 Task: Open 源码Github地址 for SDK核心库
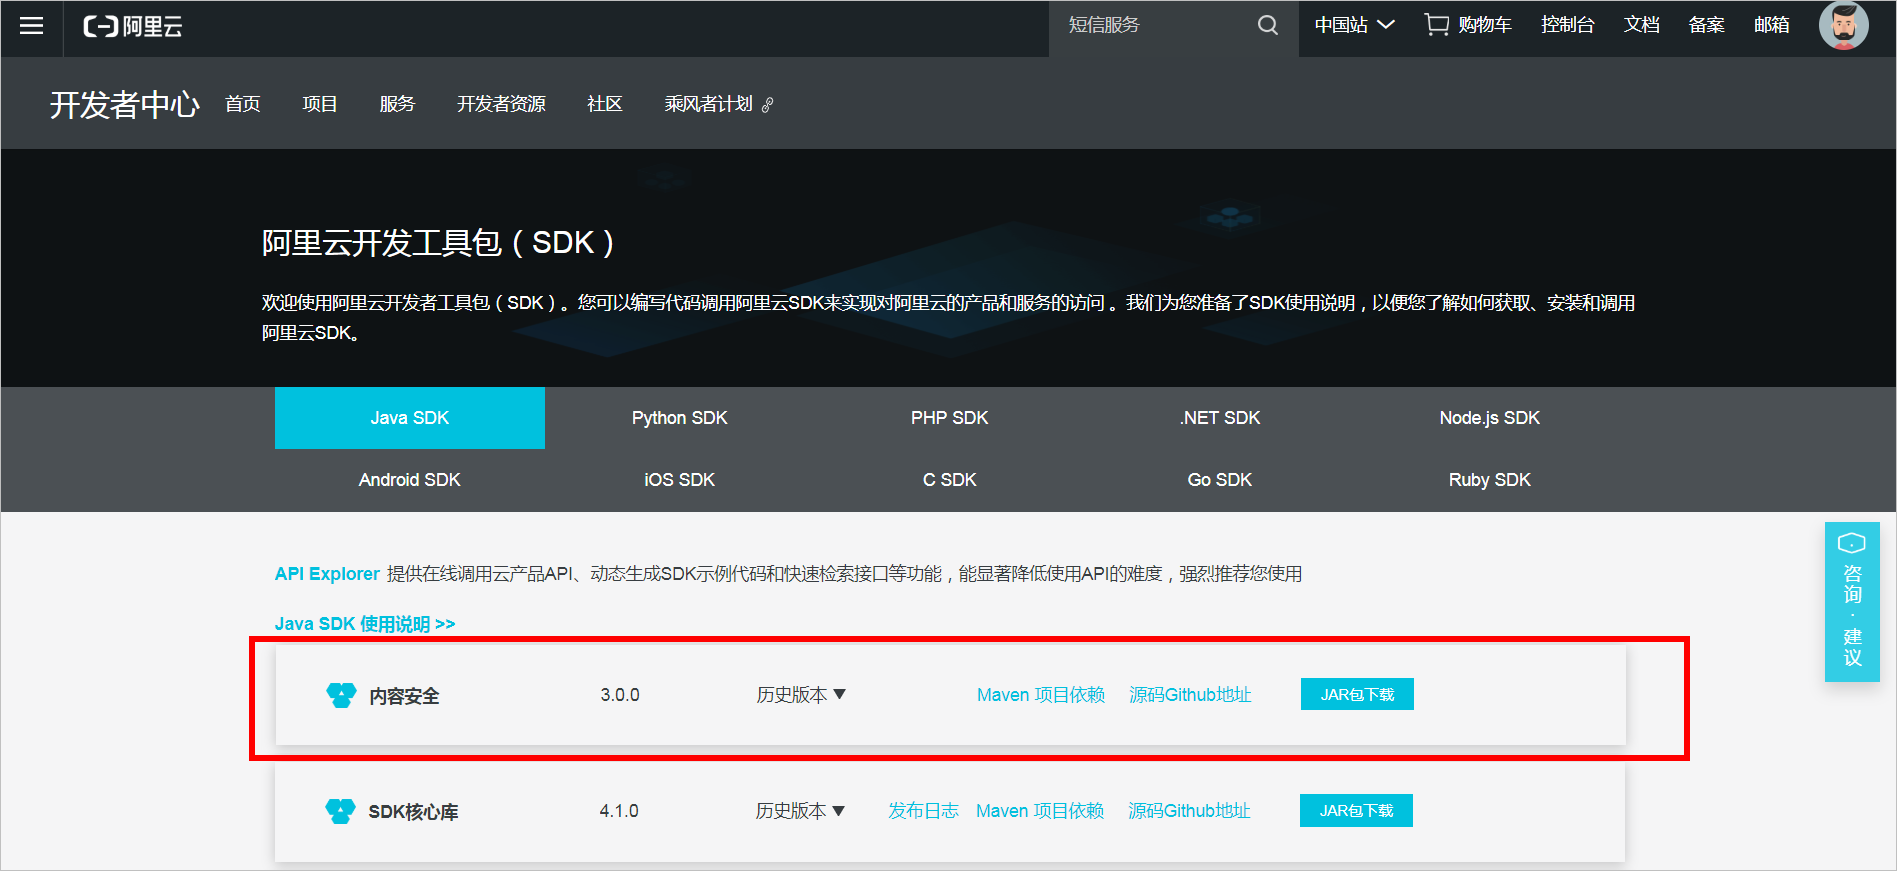pos(1189,811)
